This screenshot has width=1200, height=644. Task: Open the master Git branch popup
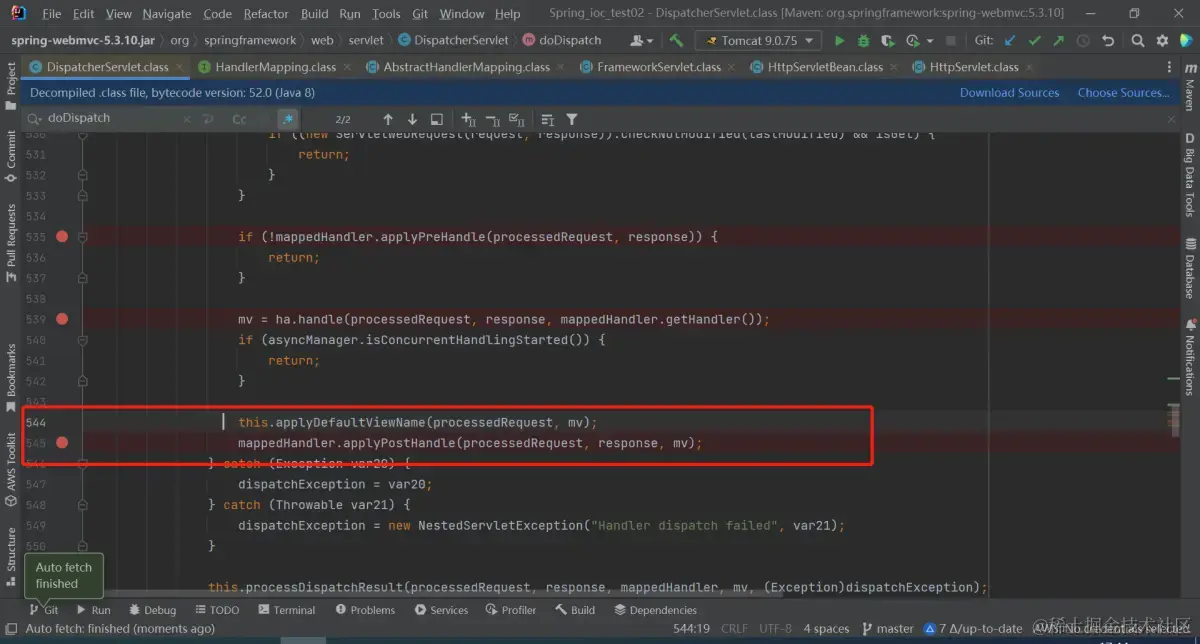[886, 629]
